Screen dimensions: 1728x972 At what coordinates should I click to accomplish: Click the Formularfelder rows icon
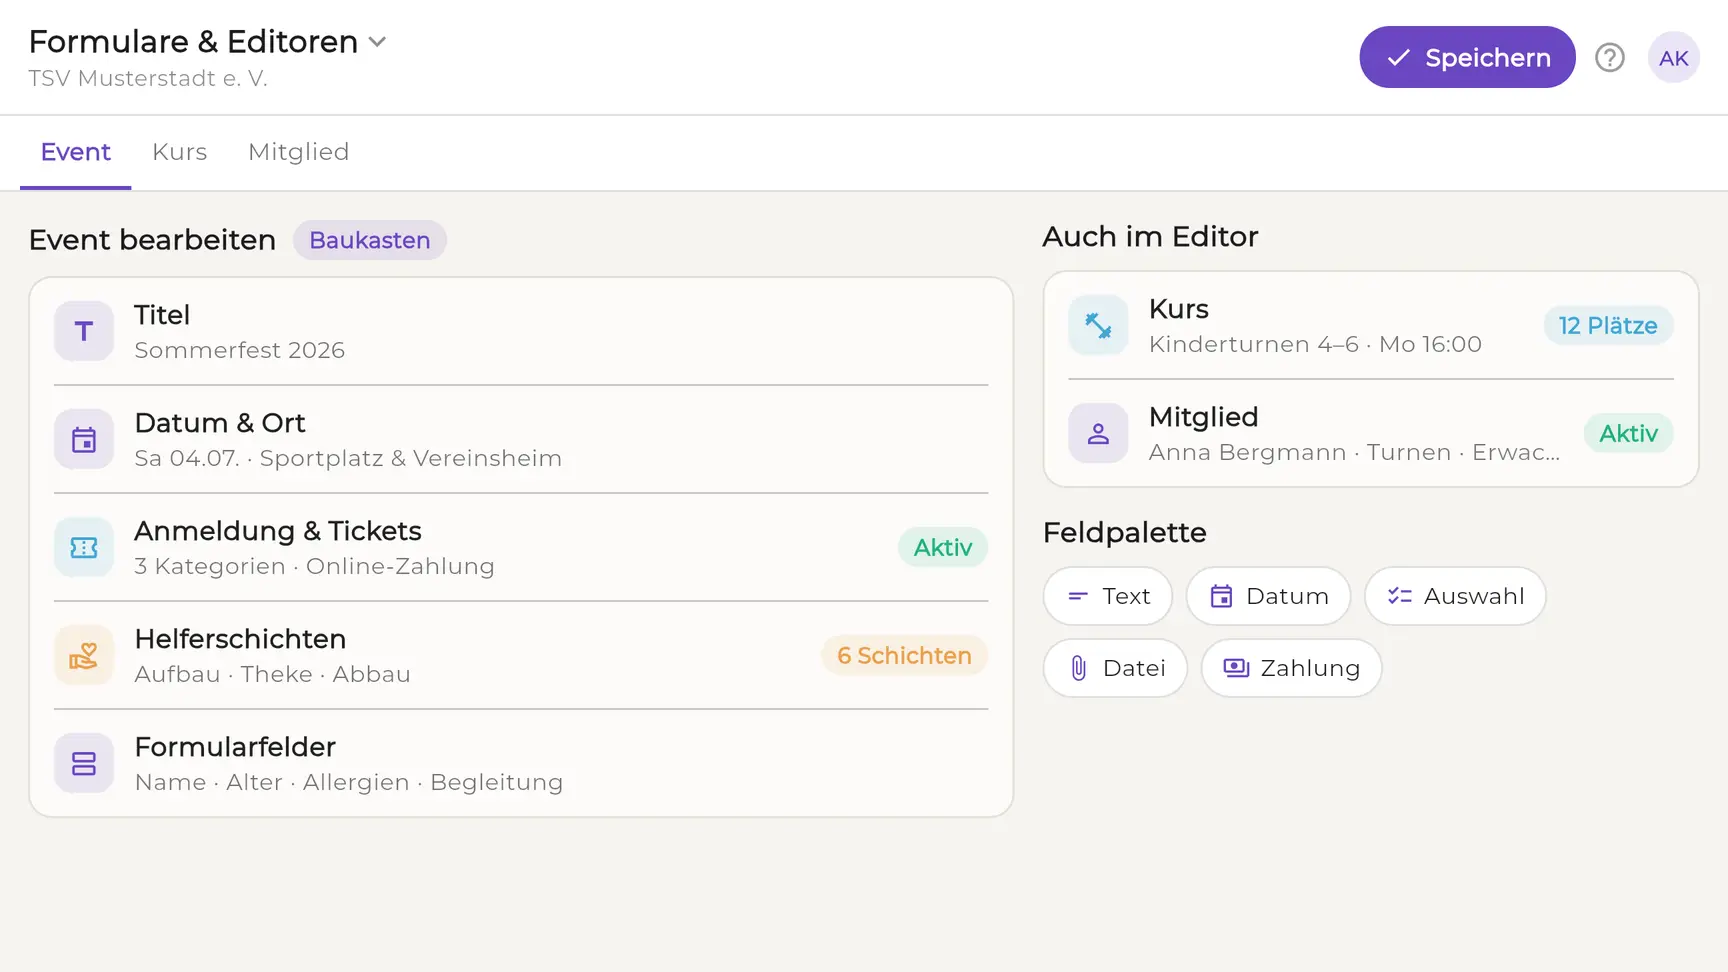[84, 764]
